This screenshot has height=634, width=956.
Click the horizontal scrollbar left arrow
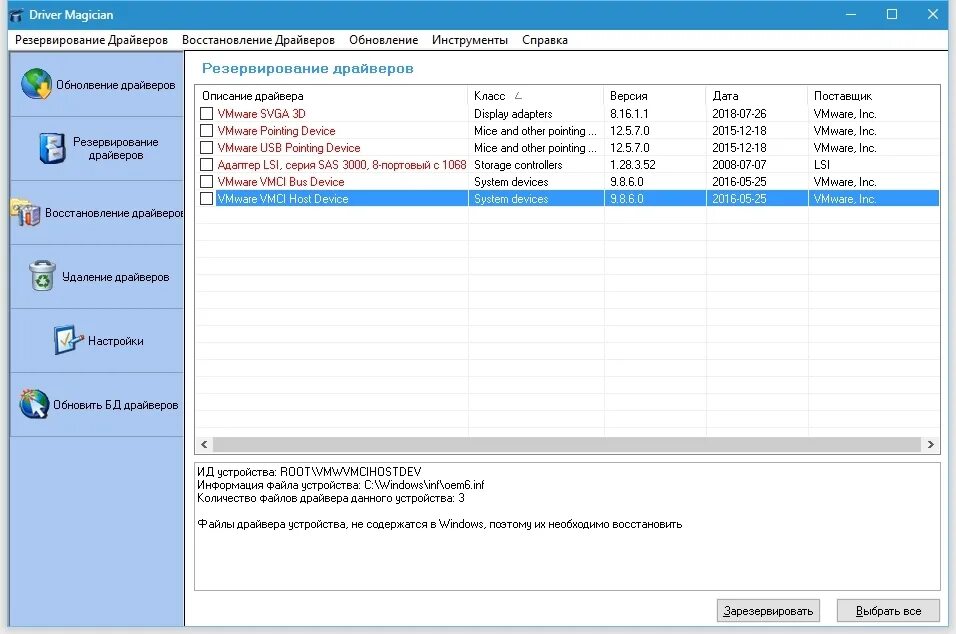[x=204, y=443]
